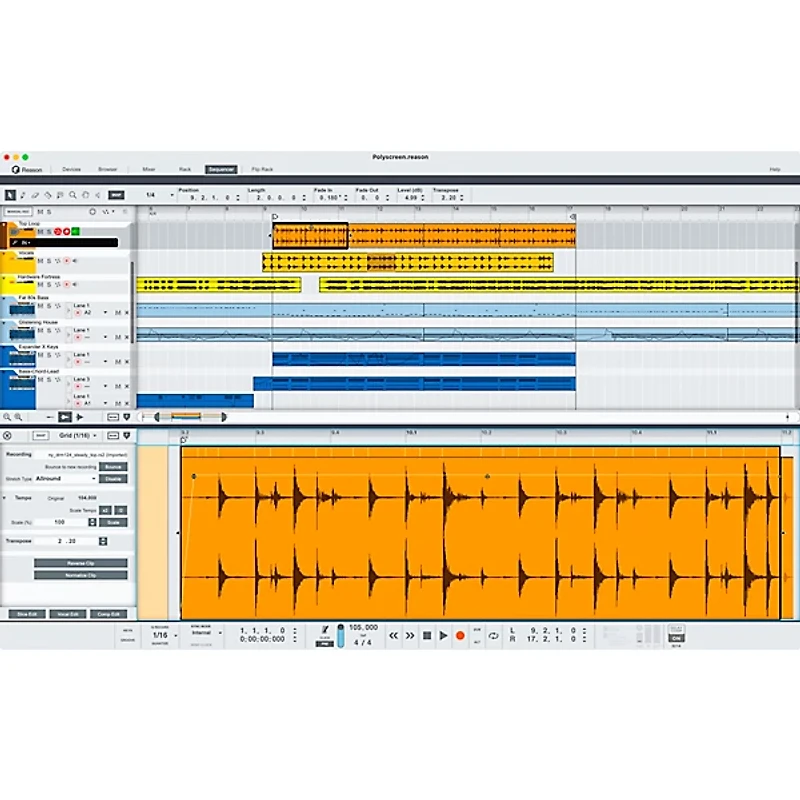Solo the Fat Kik Bass track
The height and width of the screenshot is (800, 800).
pyautogui.click(x=47, y=306)
